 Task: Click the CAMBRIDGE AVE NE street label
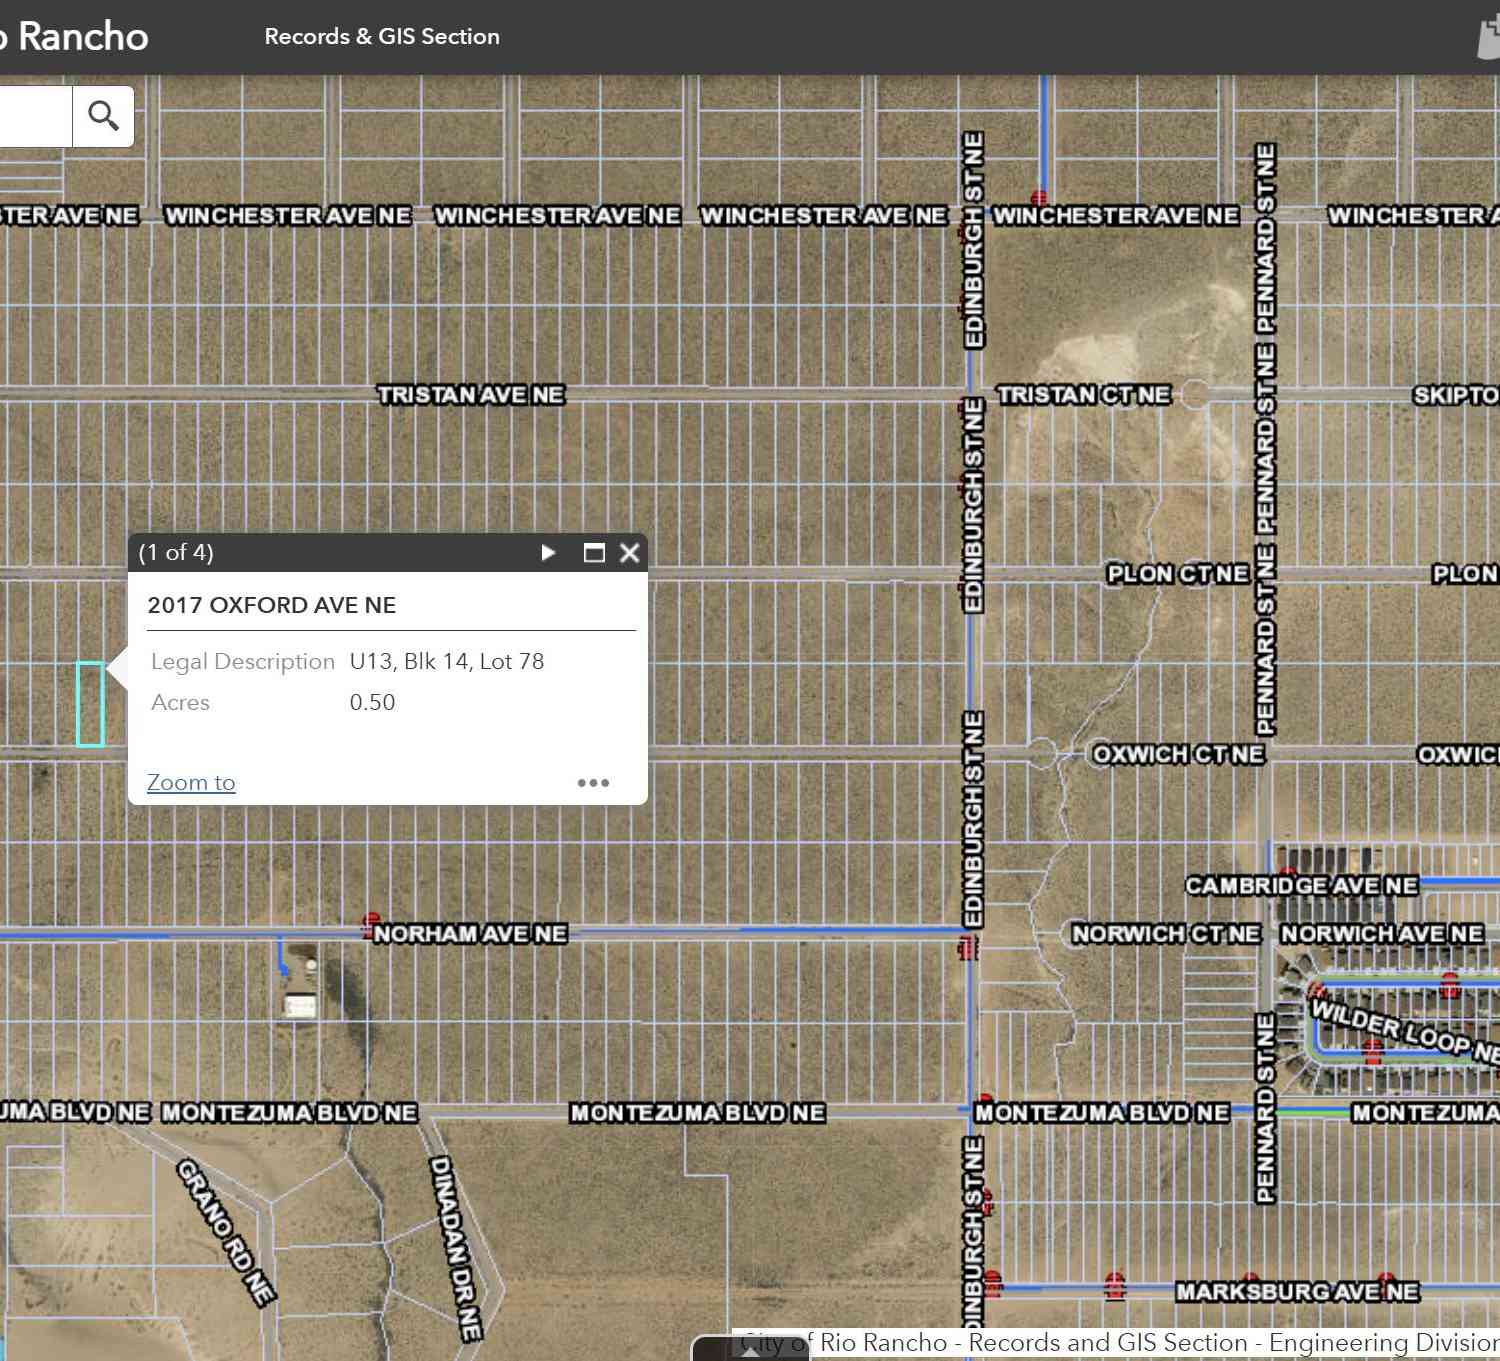pyautogui.click(x=1301, y=886)
